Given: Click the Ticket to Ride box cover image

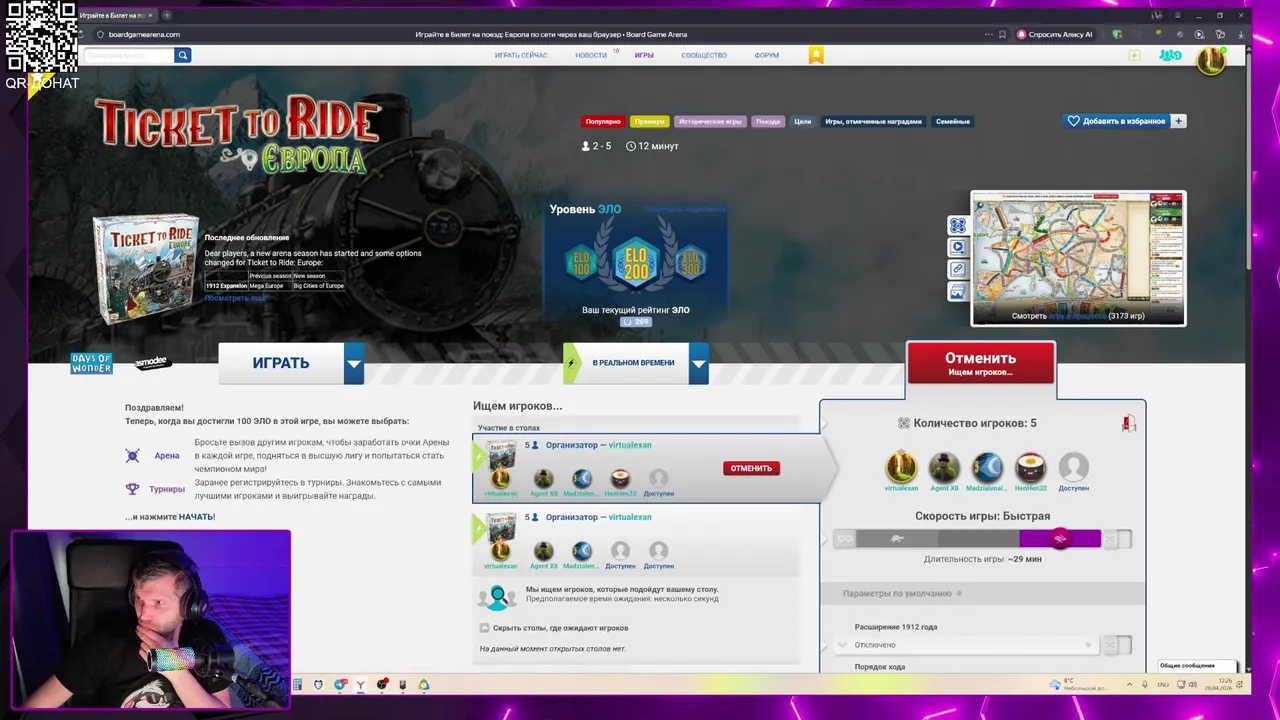Looking at the screenshot, I should click(x=146, y=269).
